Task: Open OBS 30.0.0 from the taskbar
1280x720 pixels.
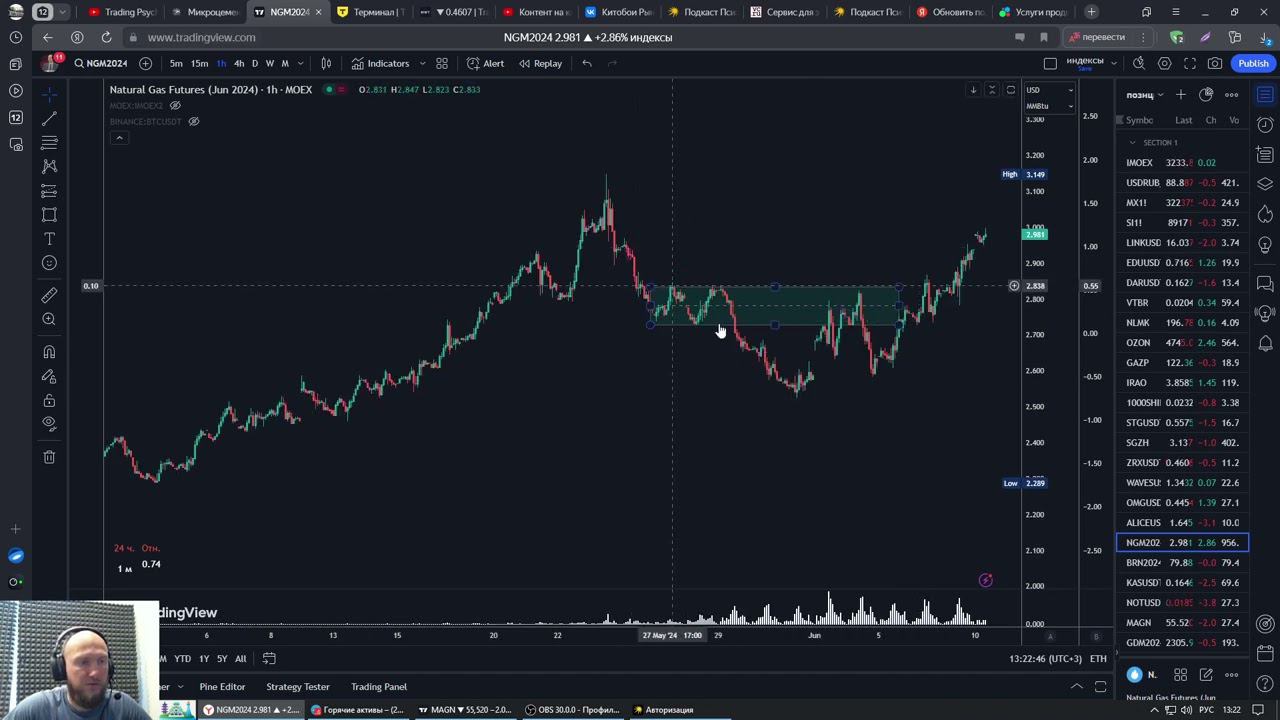Action: tap(575, 710)
